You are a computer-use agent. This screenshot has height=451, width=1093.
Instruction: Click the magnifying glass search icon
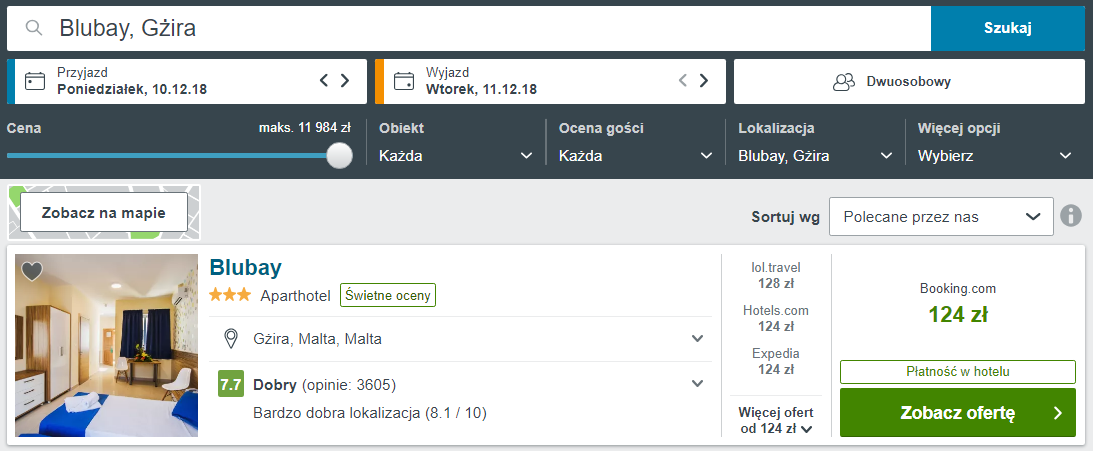(33, 28)
